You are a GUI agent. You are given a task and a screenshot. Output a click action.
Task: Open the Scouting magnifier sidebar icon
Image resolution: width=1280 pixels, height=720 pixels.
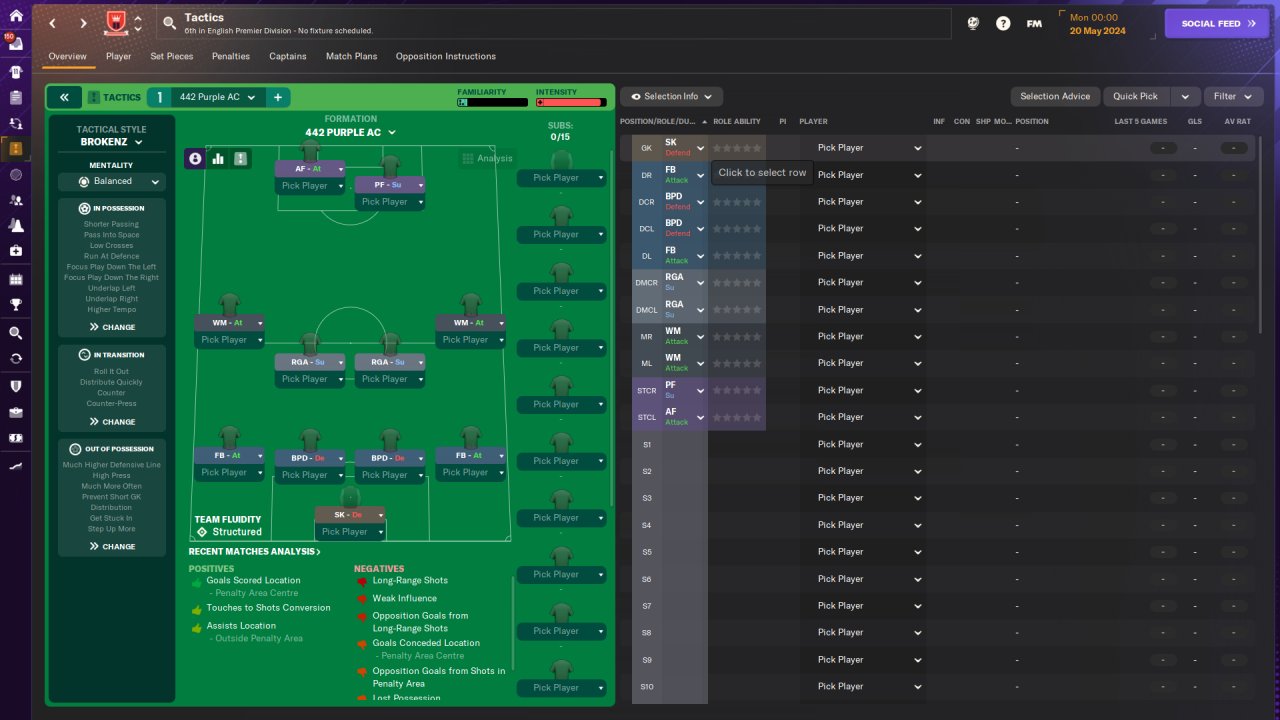click(15, 333)
